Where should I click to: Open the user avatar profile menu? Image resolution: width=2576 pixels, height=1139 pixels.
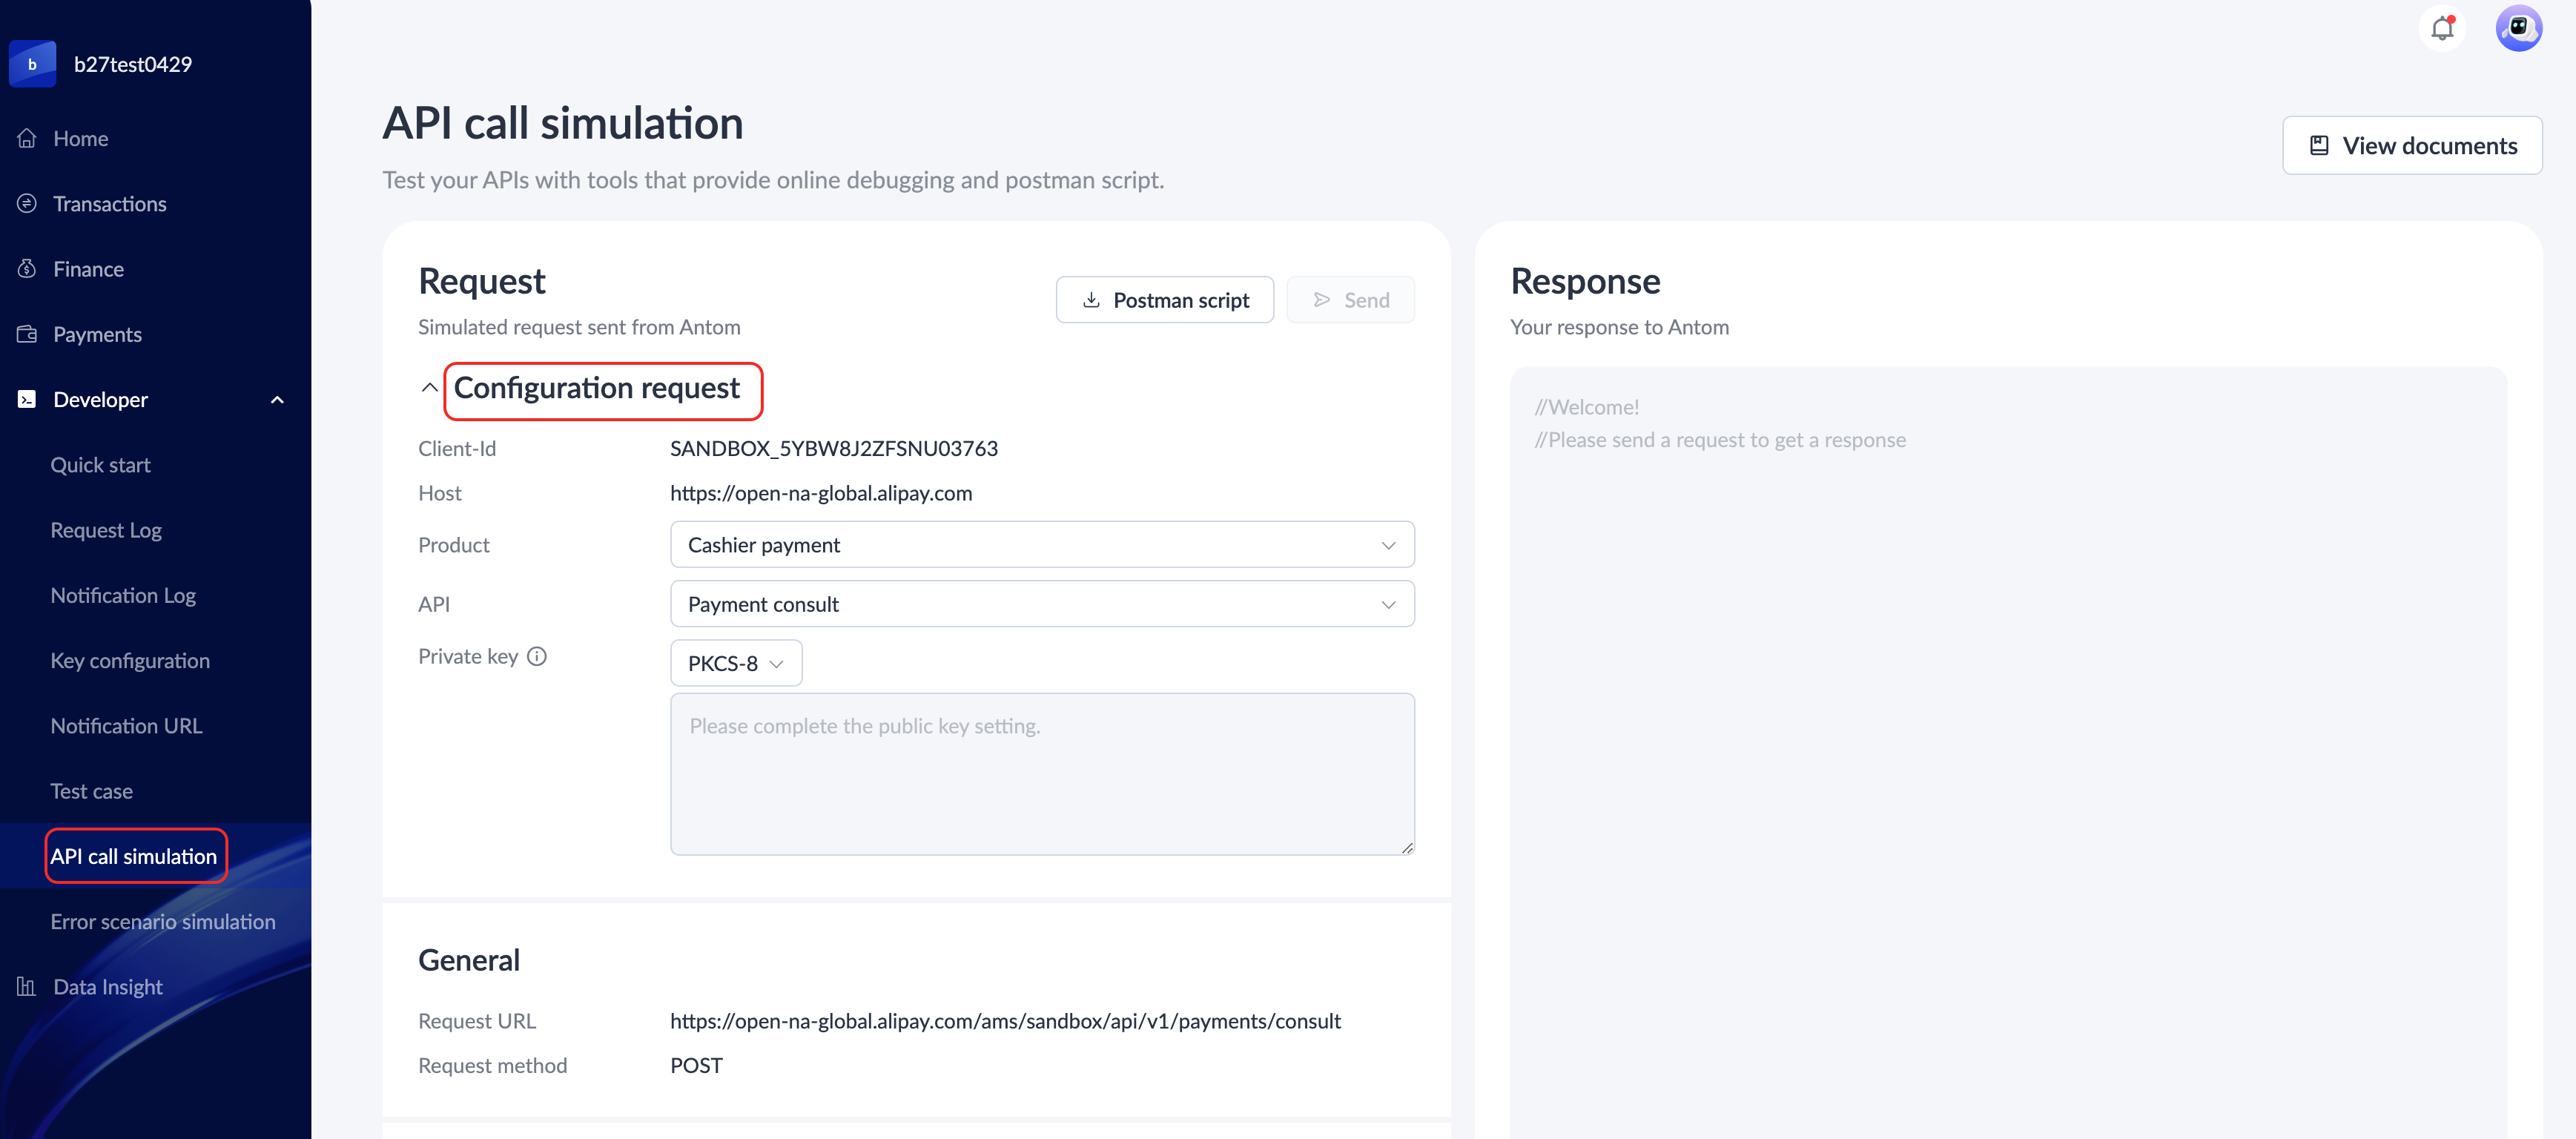(x=2518, y=28)
